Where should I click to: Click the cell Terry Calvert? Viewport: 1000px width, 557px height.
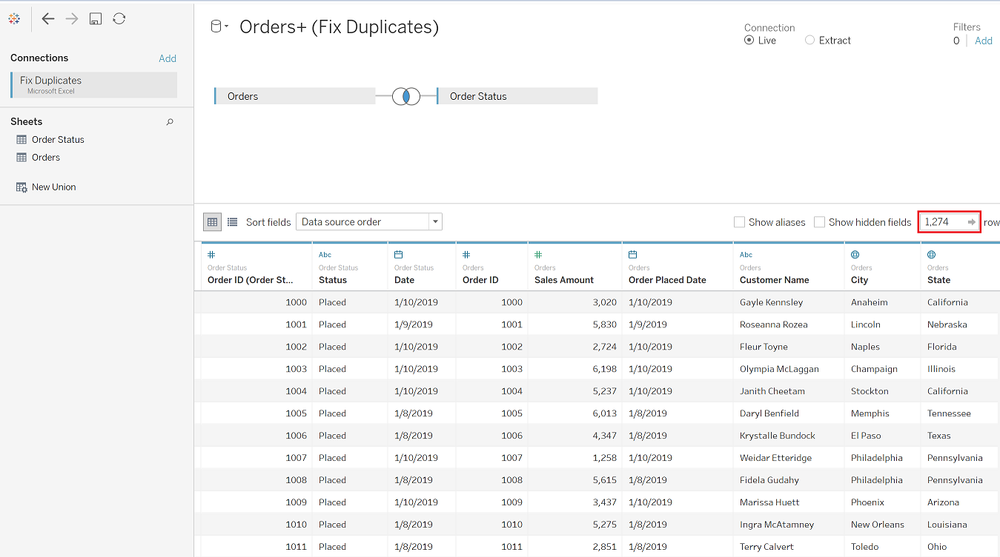(x=767, y=547)
